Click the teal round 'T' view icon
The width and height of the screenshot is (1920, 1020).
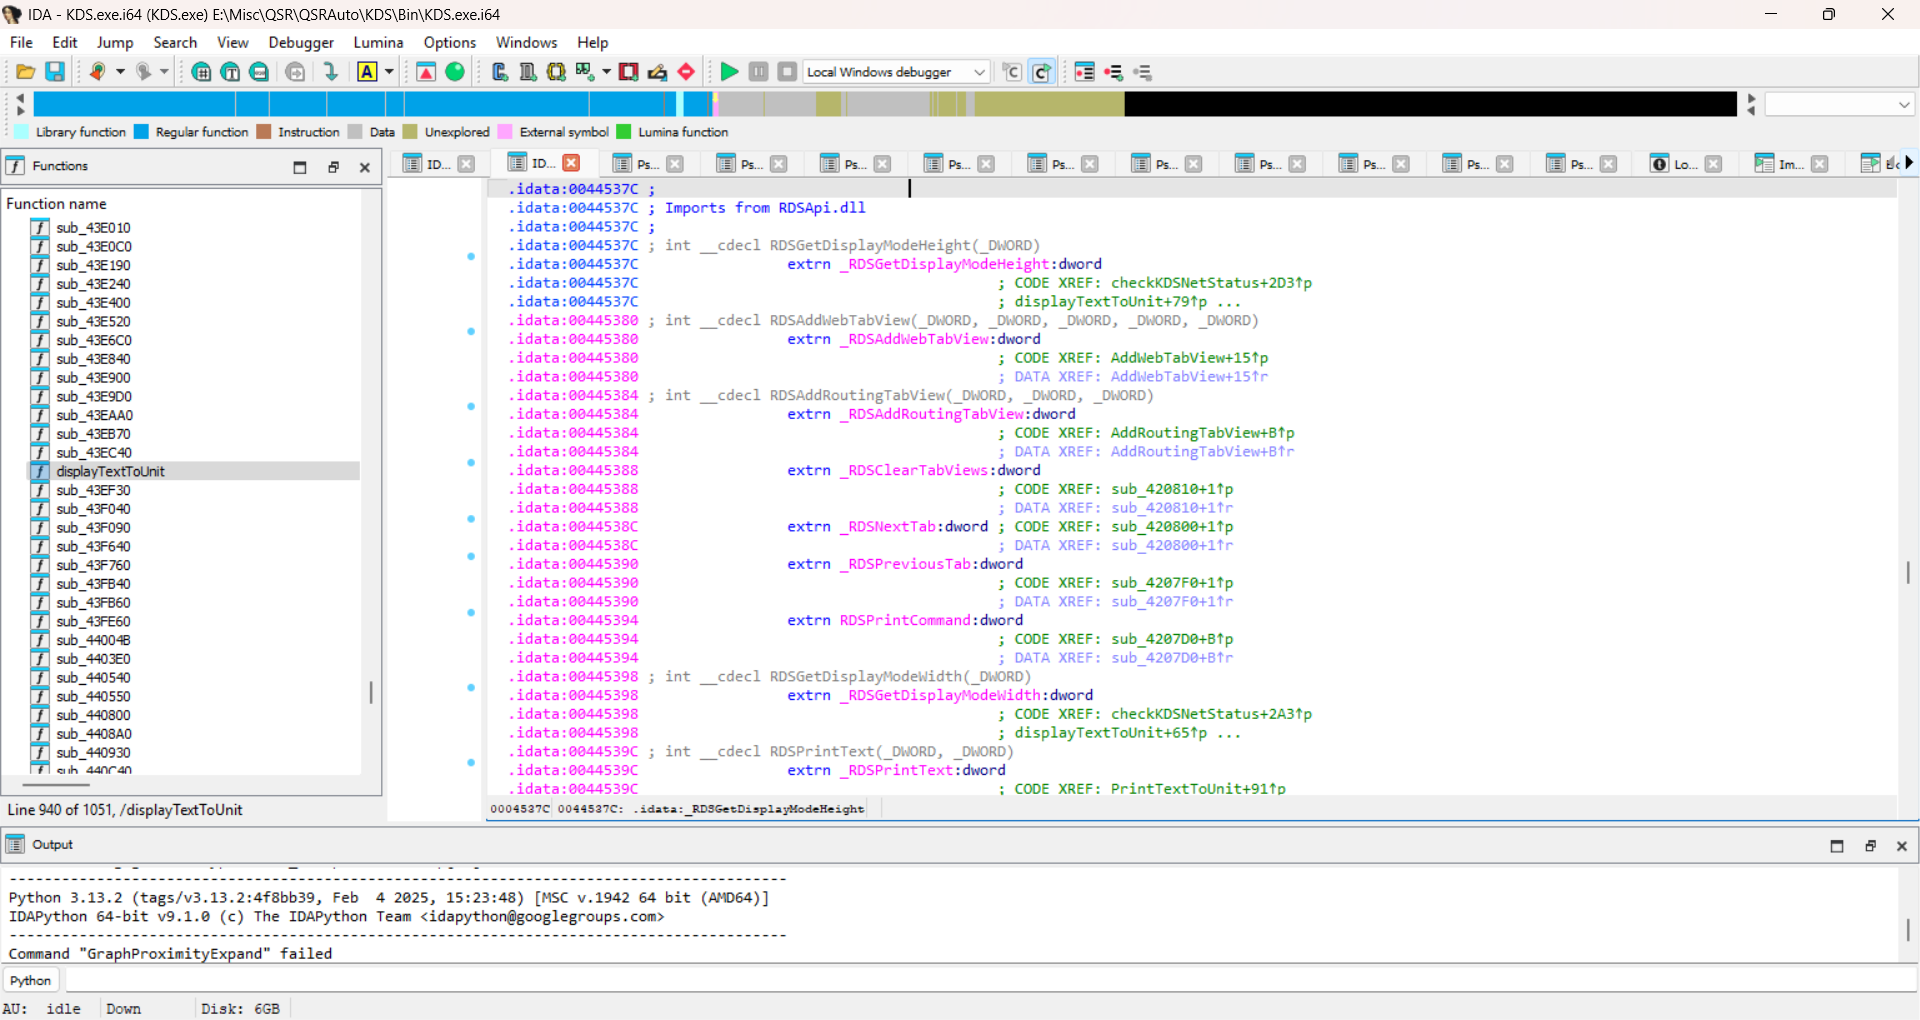coord(230,72)
